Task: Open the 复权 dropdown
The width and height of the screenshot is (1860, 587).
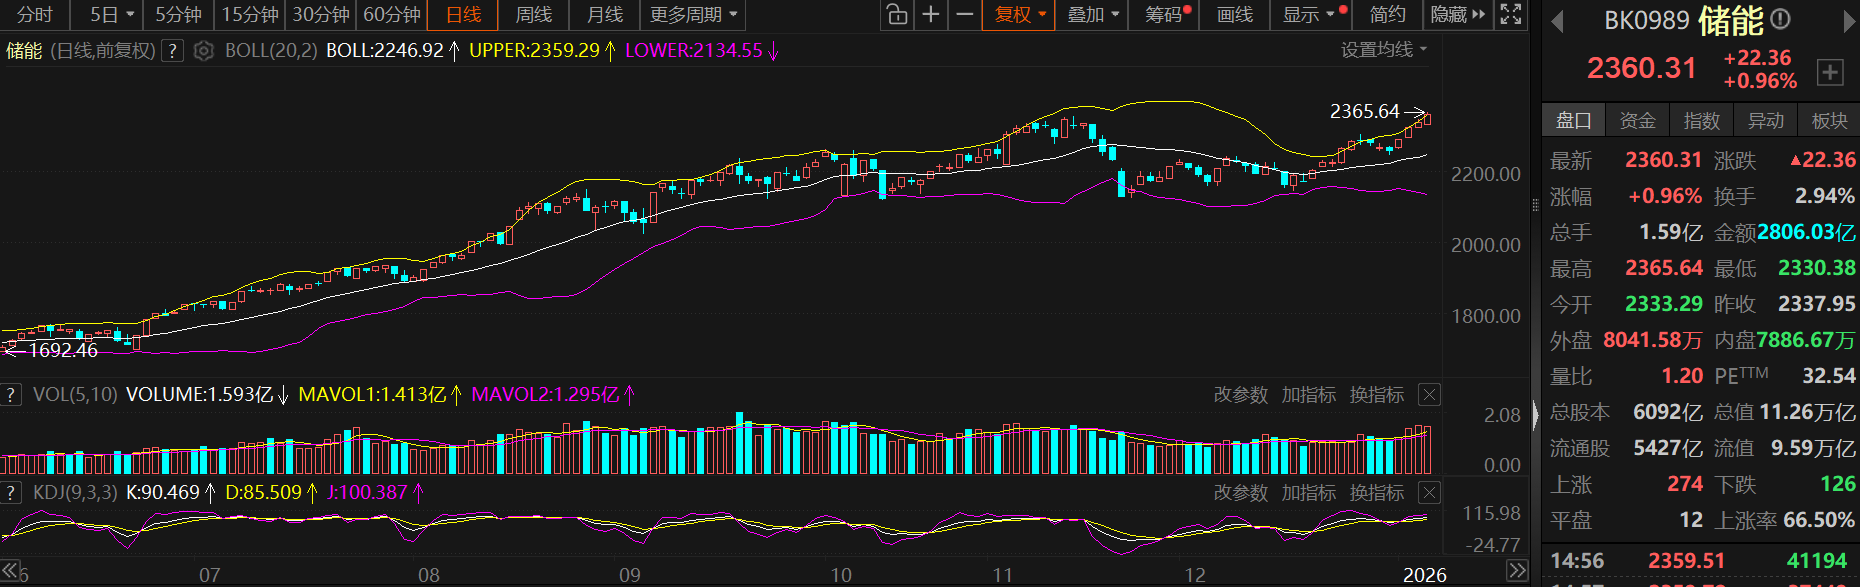Action: (1020, 15)
